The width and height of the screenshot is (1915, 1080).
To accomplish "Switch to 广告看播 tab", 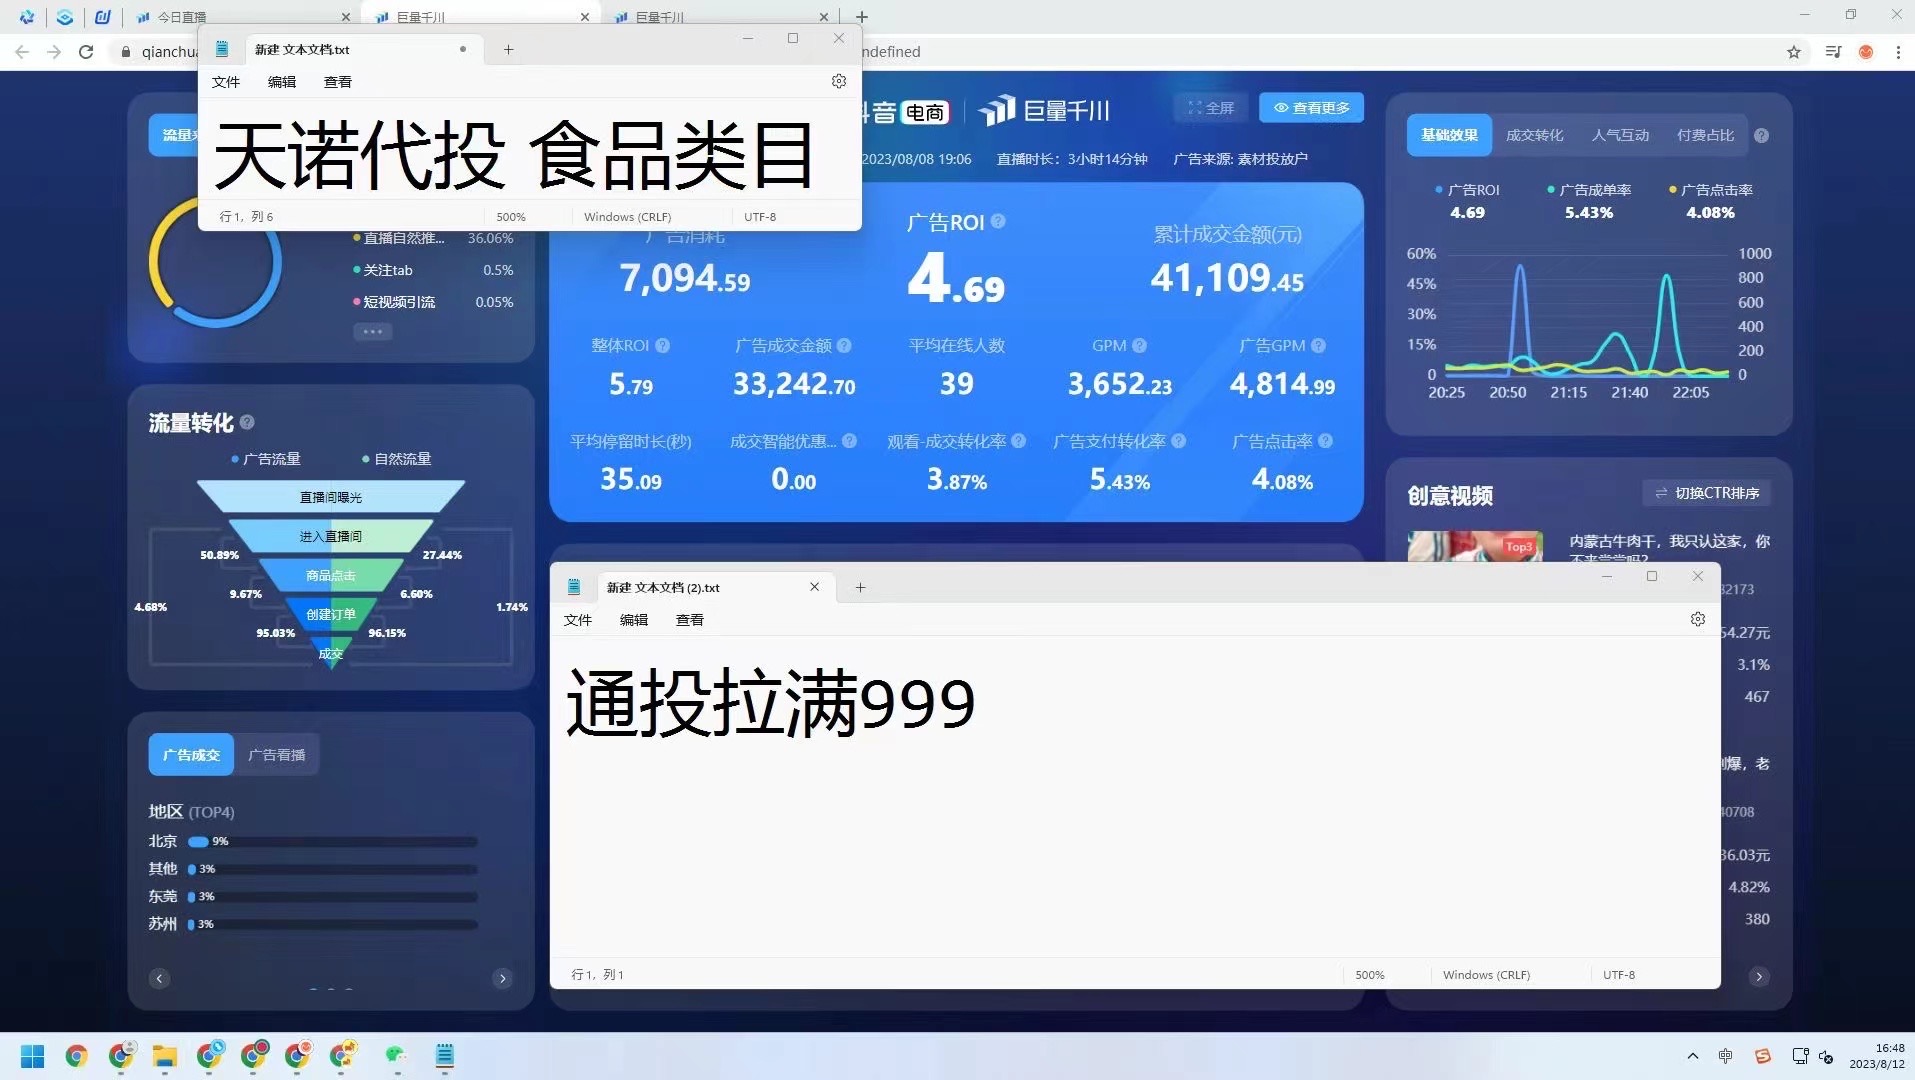I will coord(277,755).
